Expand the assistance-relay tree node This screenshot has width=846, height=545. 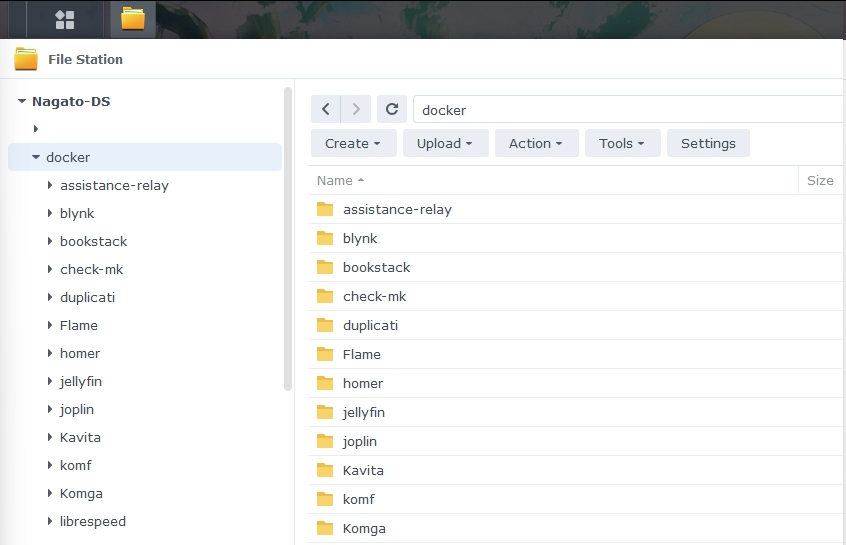pos(50,185)
